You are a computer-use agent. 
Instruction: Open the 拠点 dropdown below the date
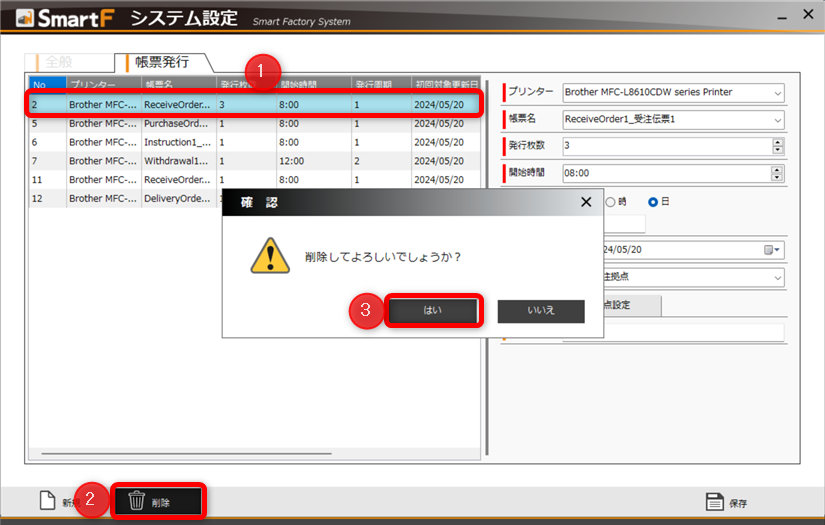[777, 277]
